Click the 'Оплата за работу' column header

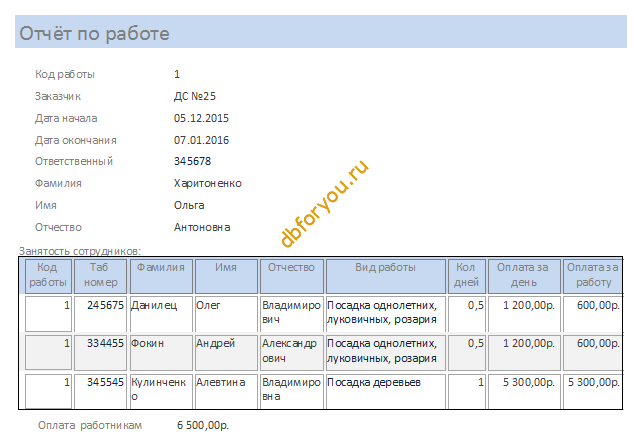593,276
